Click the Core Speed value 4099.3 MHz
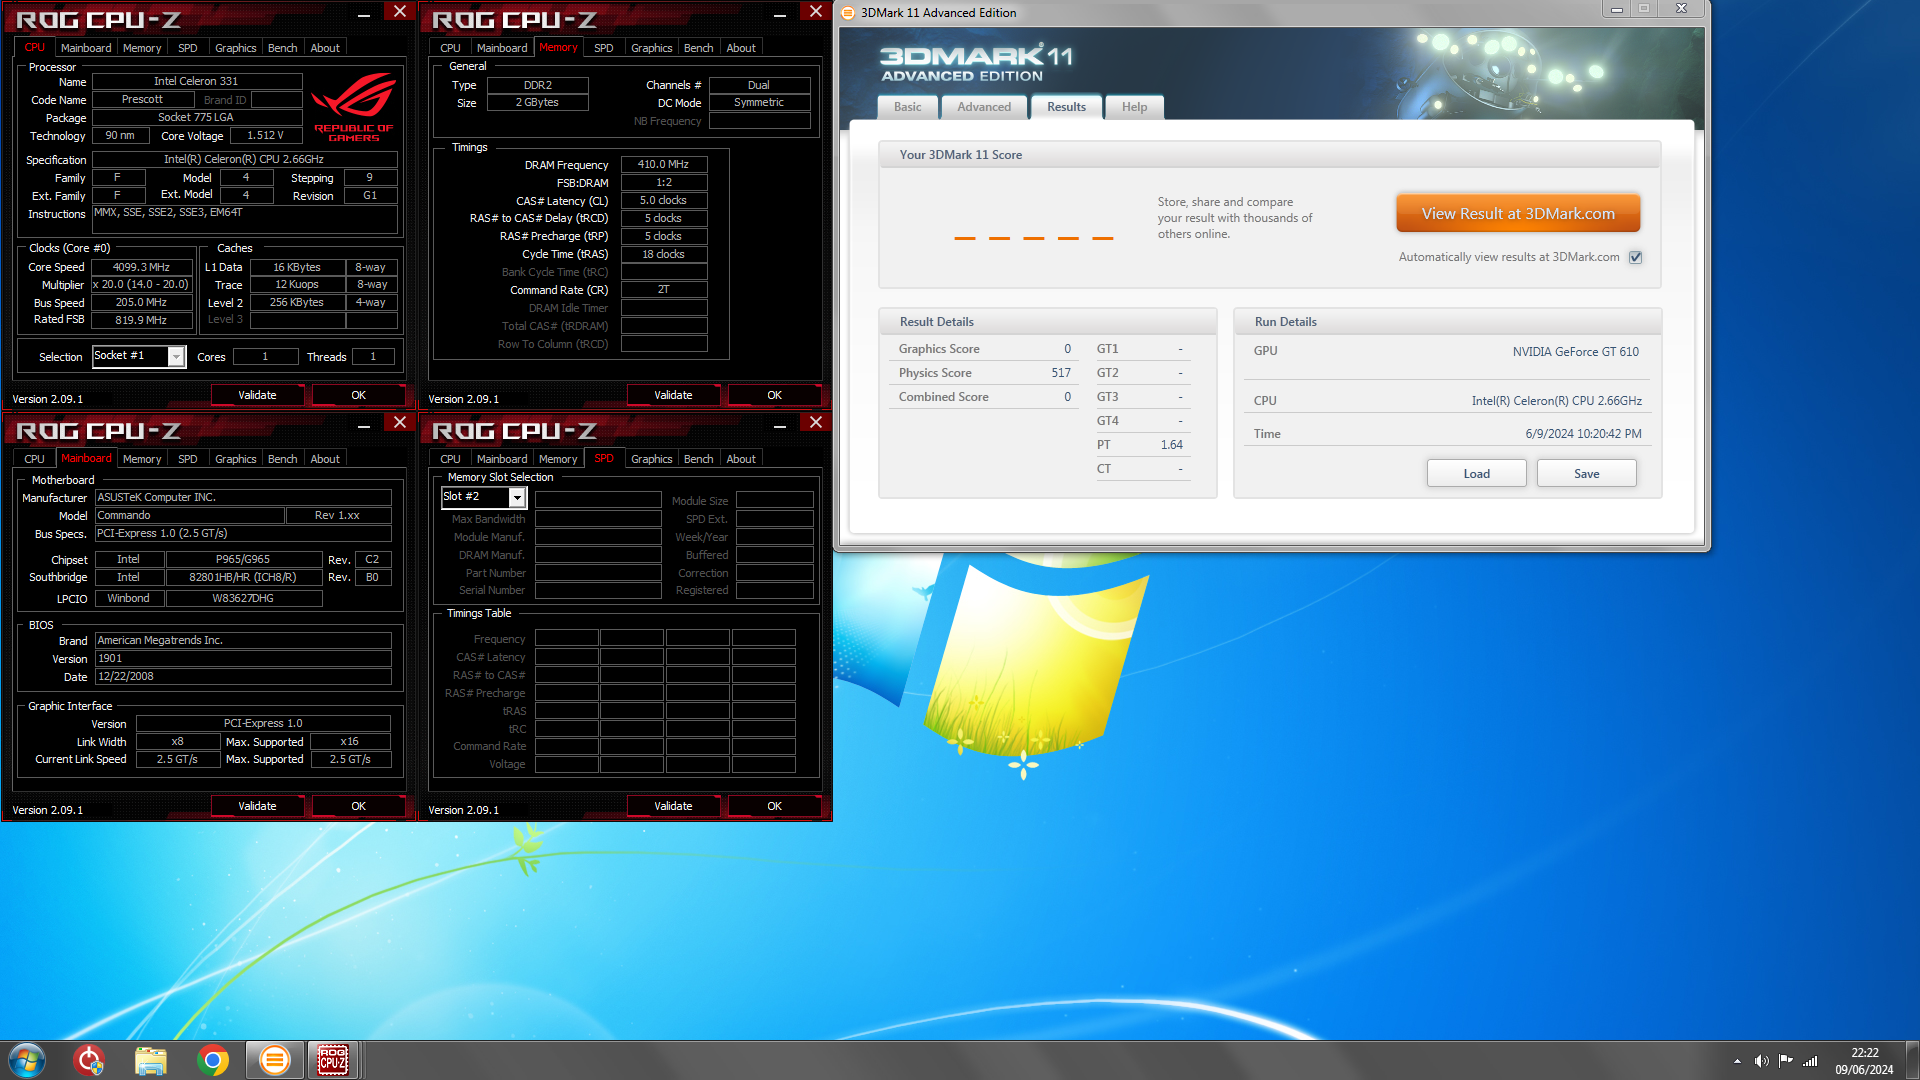1920x1080 pixels. pyautogui.click(x=141, y=267)
